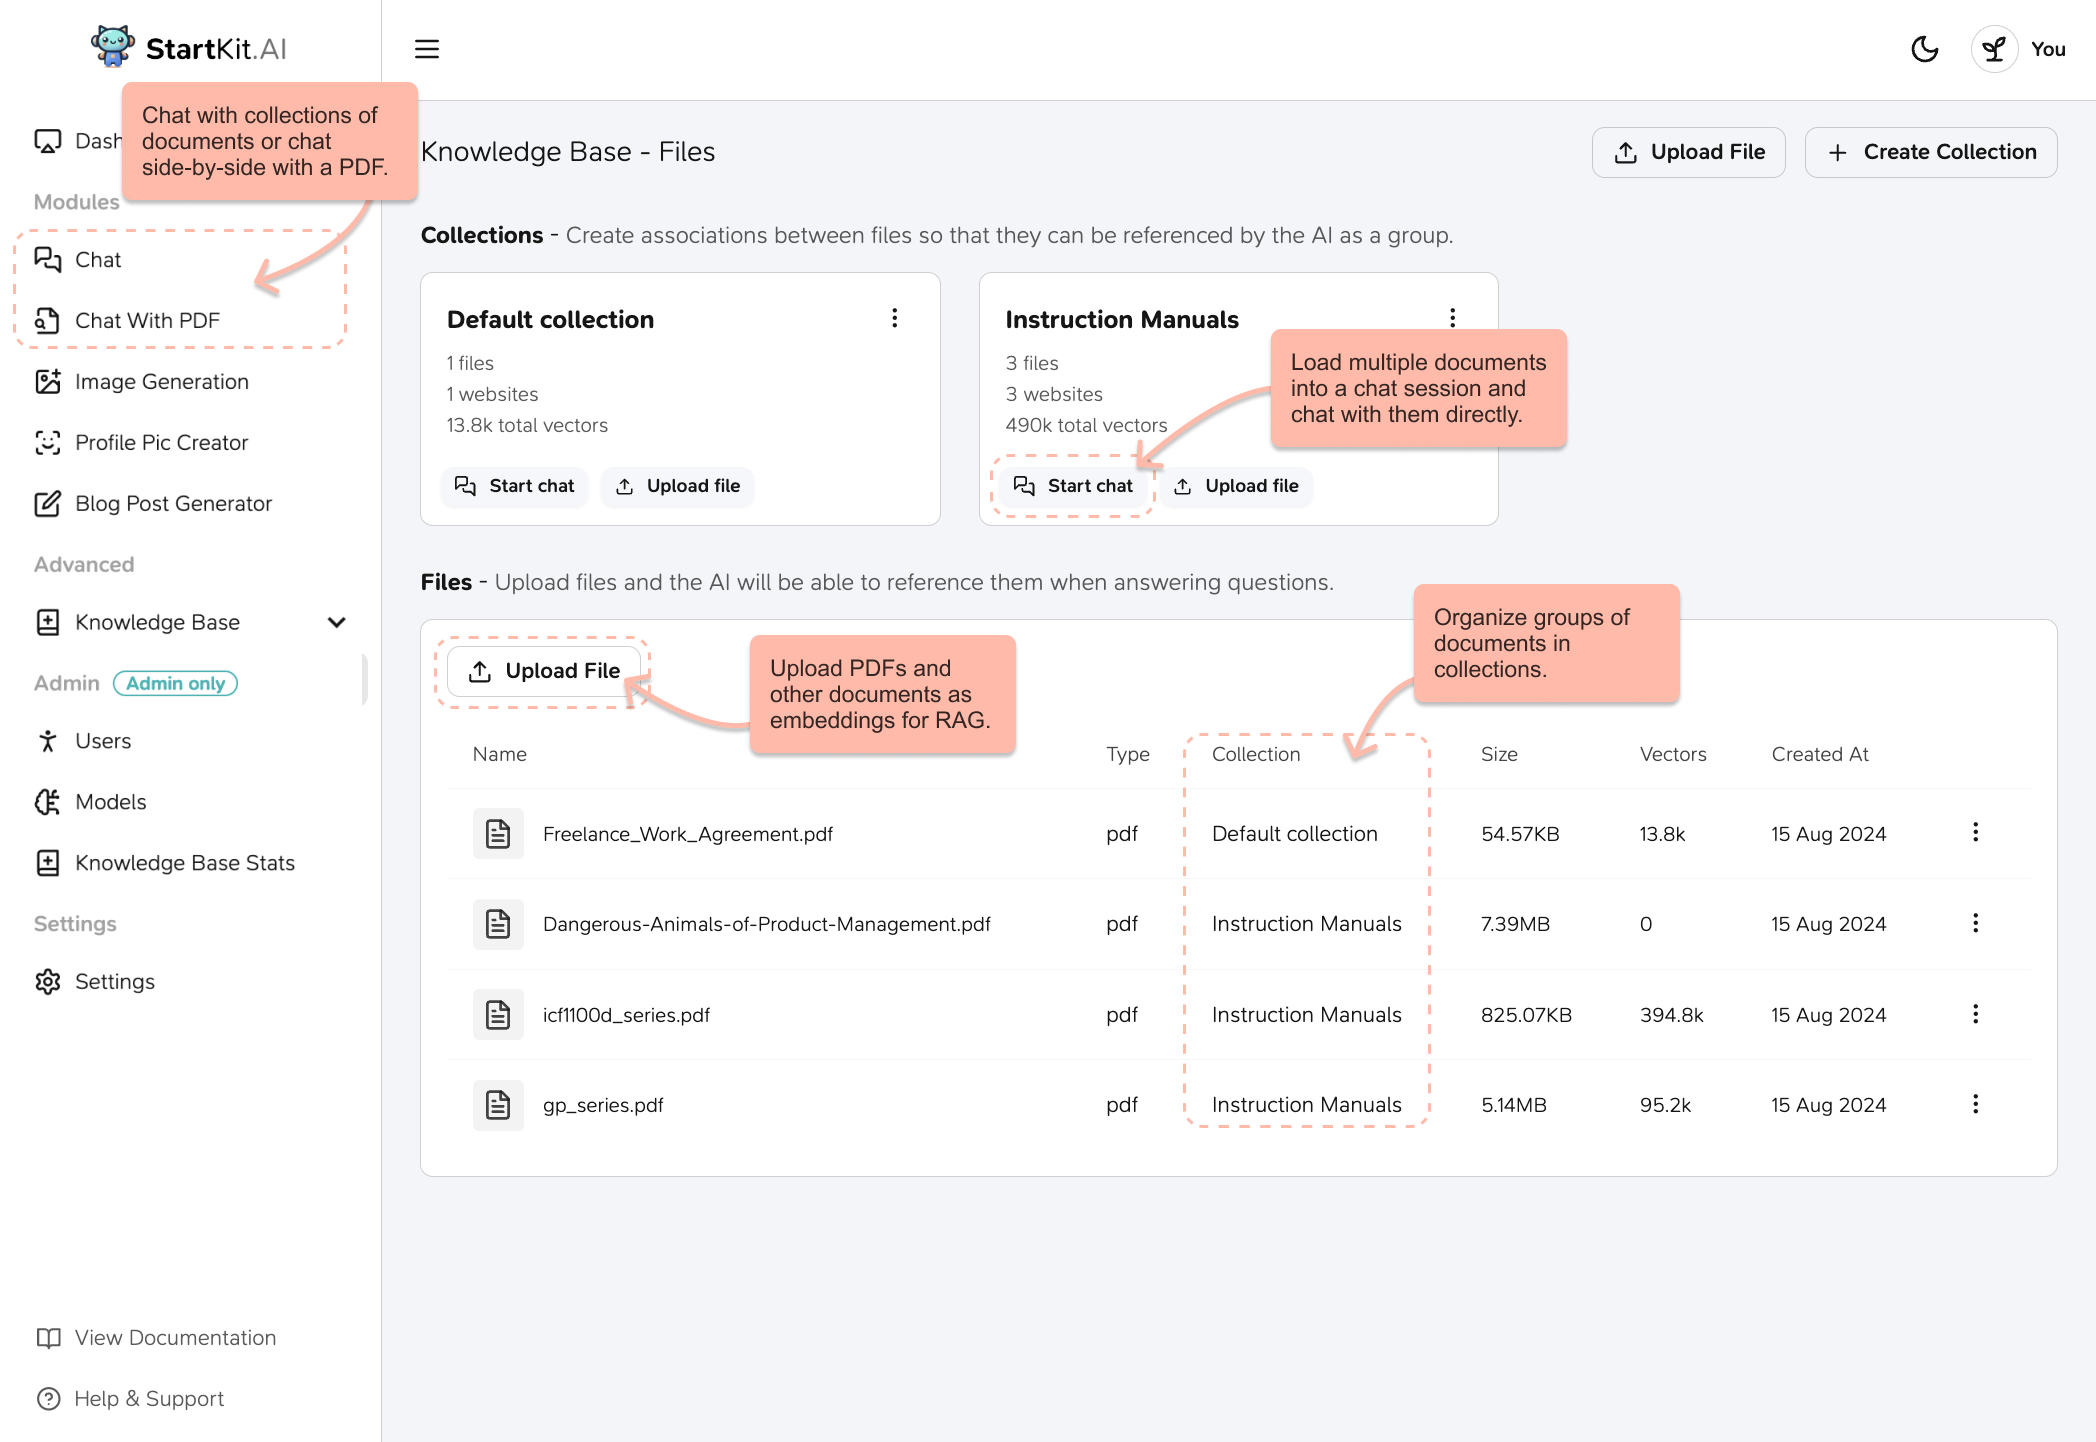Open options for gp_series.pdf row
This screenshot has height=1442, width=2096.
tap(1975, 1104)
